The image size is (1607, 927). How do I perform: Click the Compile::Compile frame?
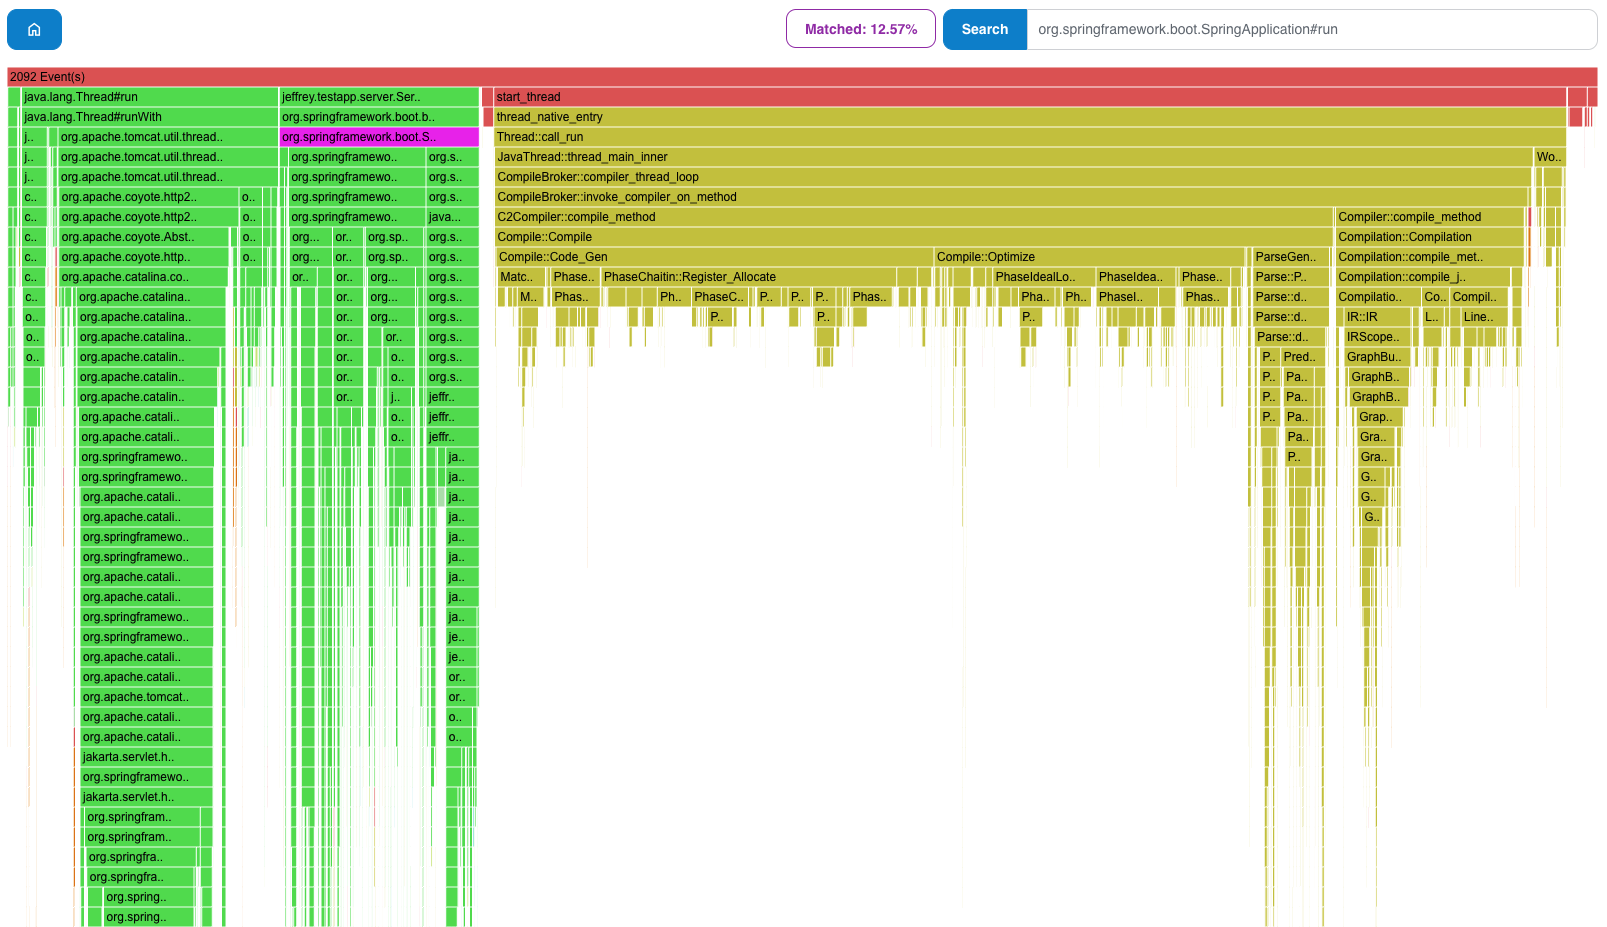click(914, 237)
